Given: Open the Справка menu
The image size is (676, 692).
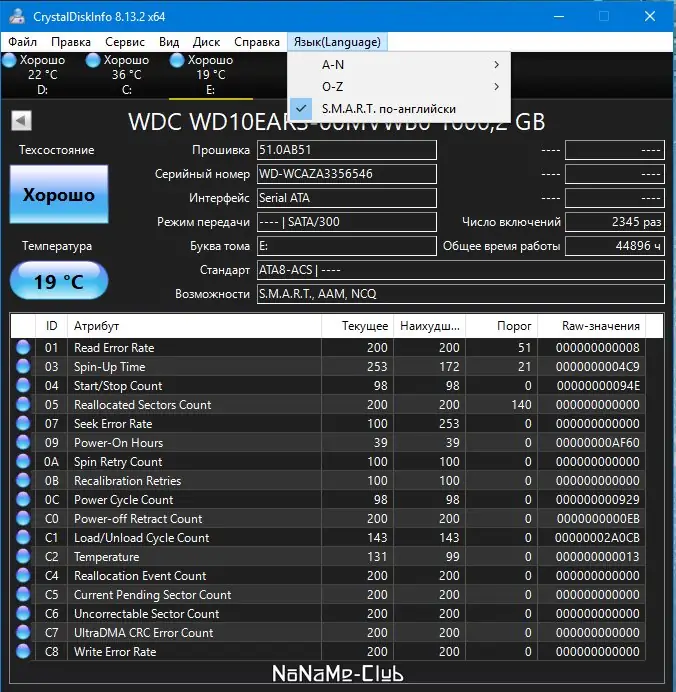Looking at the screenshot, I should (x=257, y=42).
